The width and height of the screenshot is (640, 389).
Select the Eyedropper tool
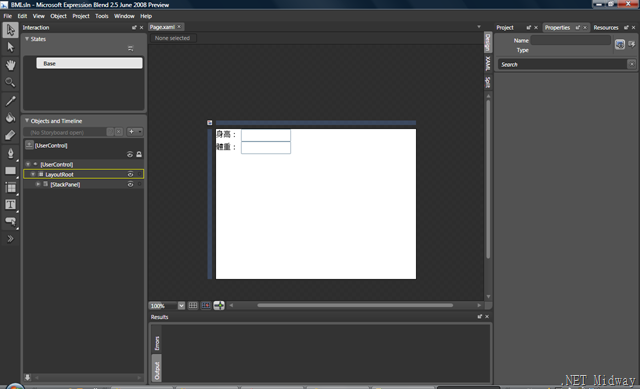click(x=10, y=100)
